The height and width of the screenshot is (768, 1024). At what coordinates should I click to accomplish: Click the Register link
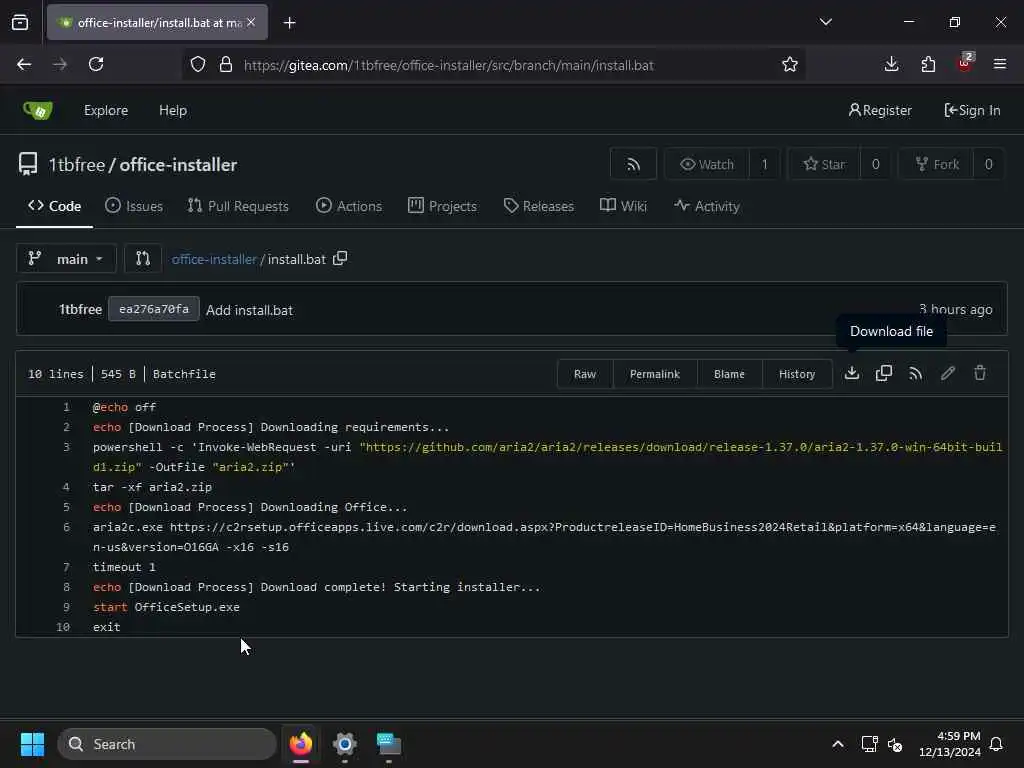[x=880, y=110]
